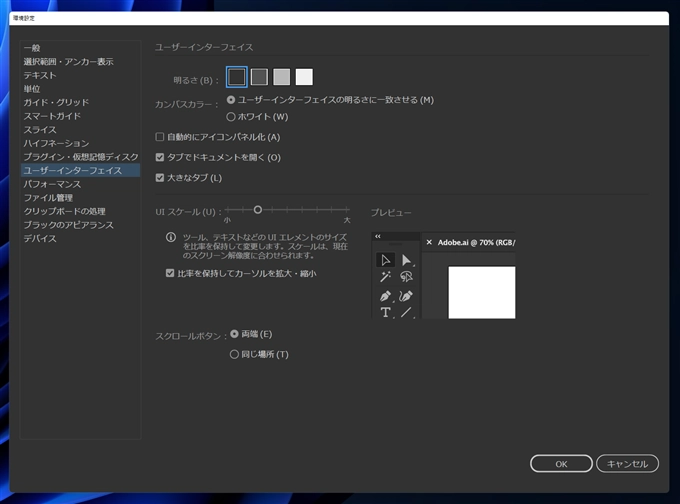The height and width of the screenshot is (504, 680).
Task: Toggle 大きなタブ (L) checkbox
Action: point(189,178)
